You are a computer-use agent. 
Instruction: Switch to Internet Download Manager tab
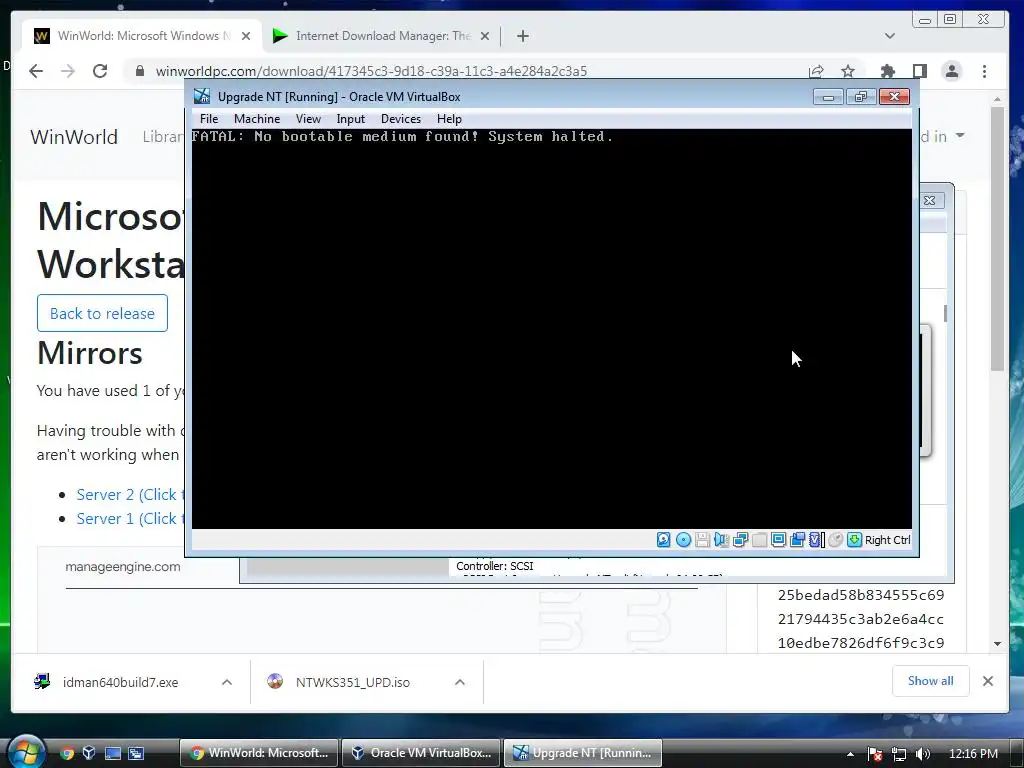382,36
